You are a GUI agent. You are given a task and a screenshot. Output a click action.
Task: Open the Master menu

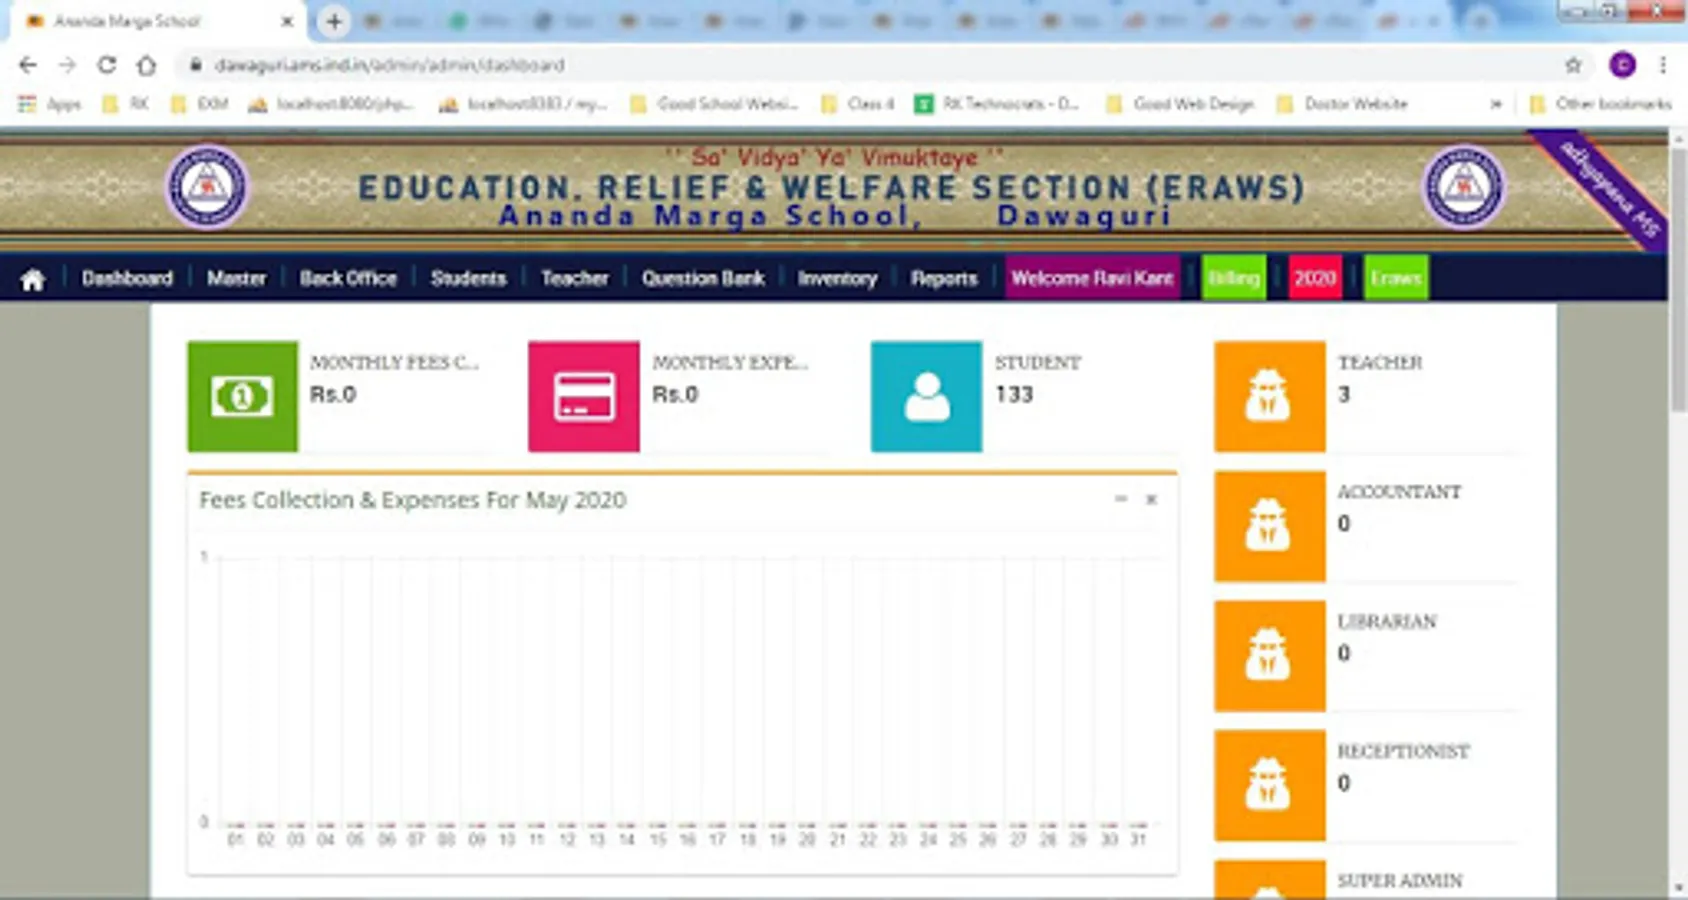[236, 278]
